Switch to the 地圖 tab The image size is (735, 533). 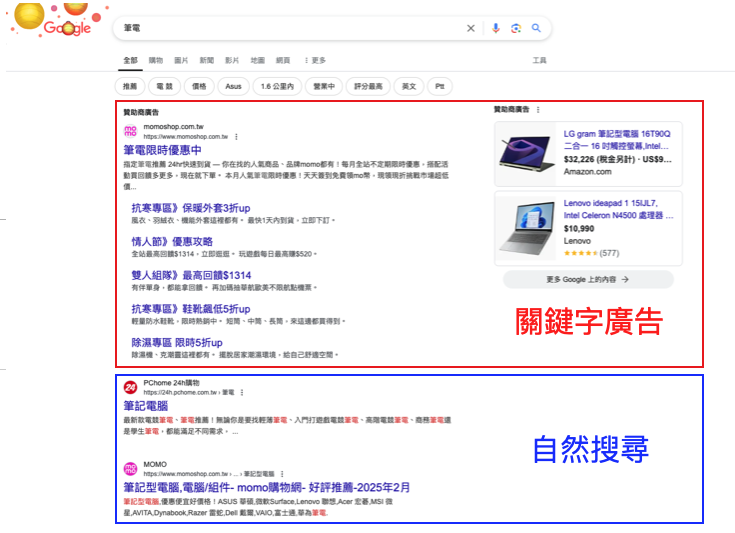[257, 60]
